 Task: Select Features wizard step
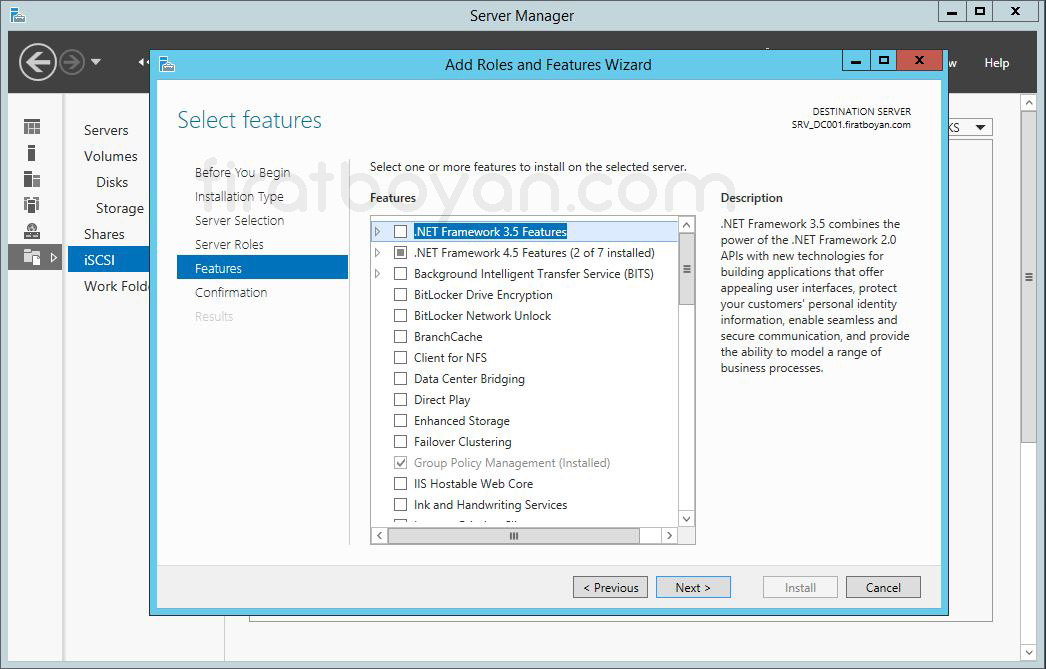pos(262,267)
